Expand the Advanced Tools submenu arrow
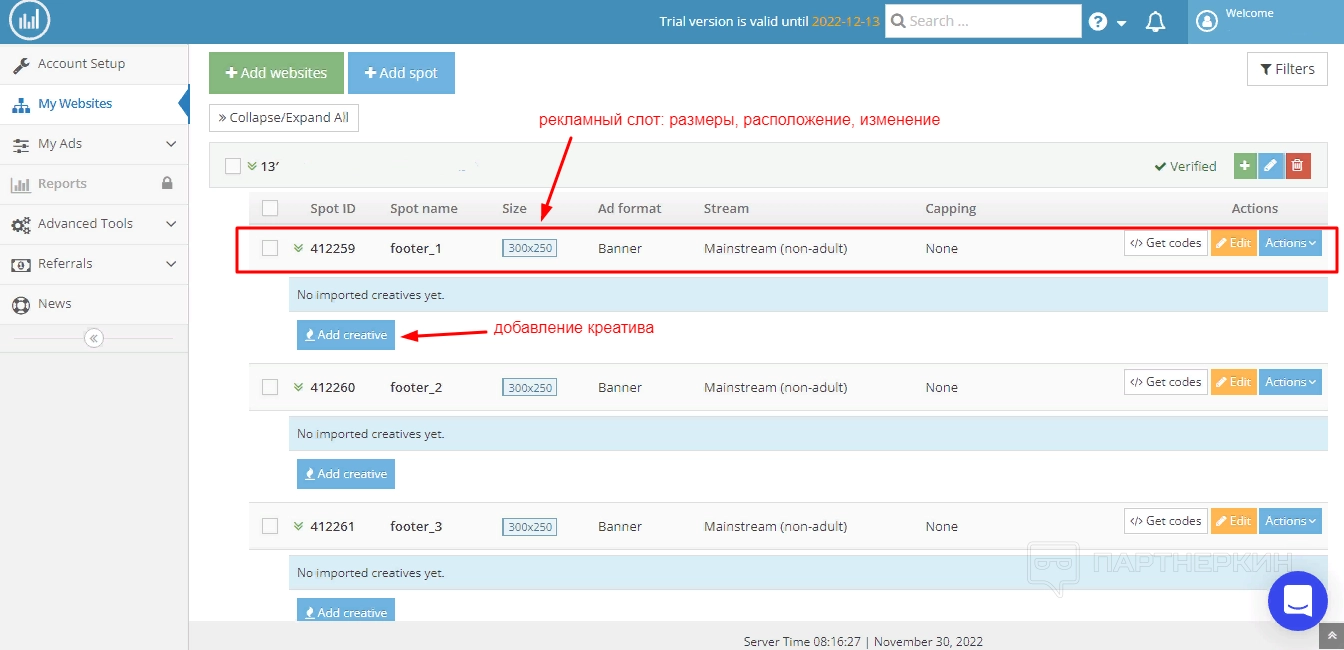 click(x=171, y=224)
